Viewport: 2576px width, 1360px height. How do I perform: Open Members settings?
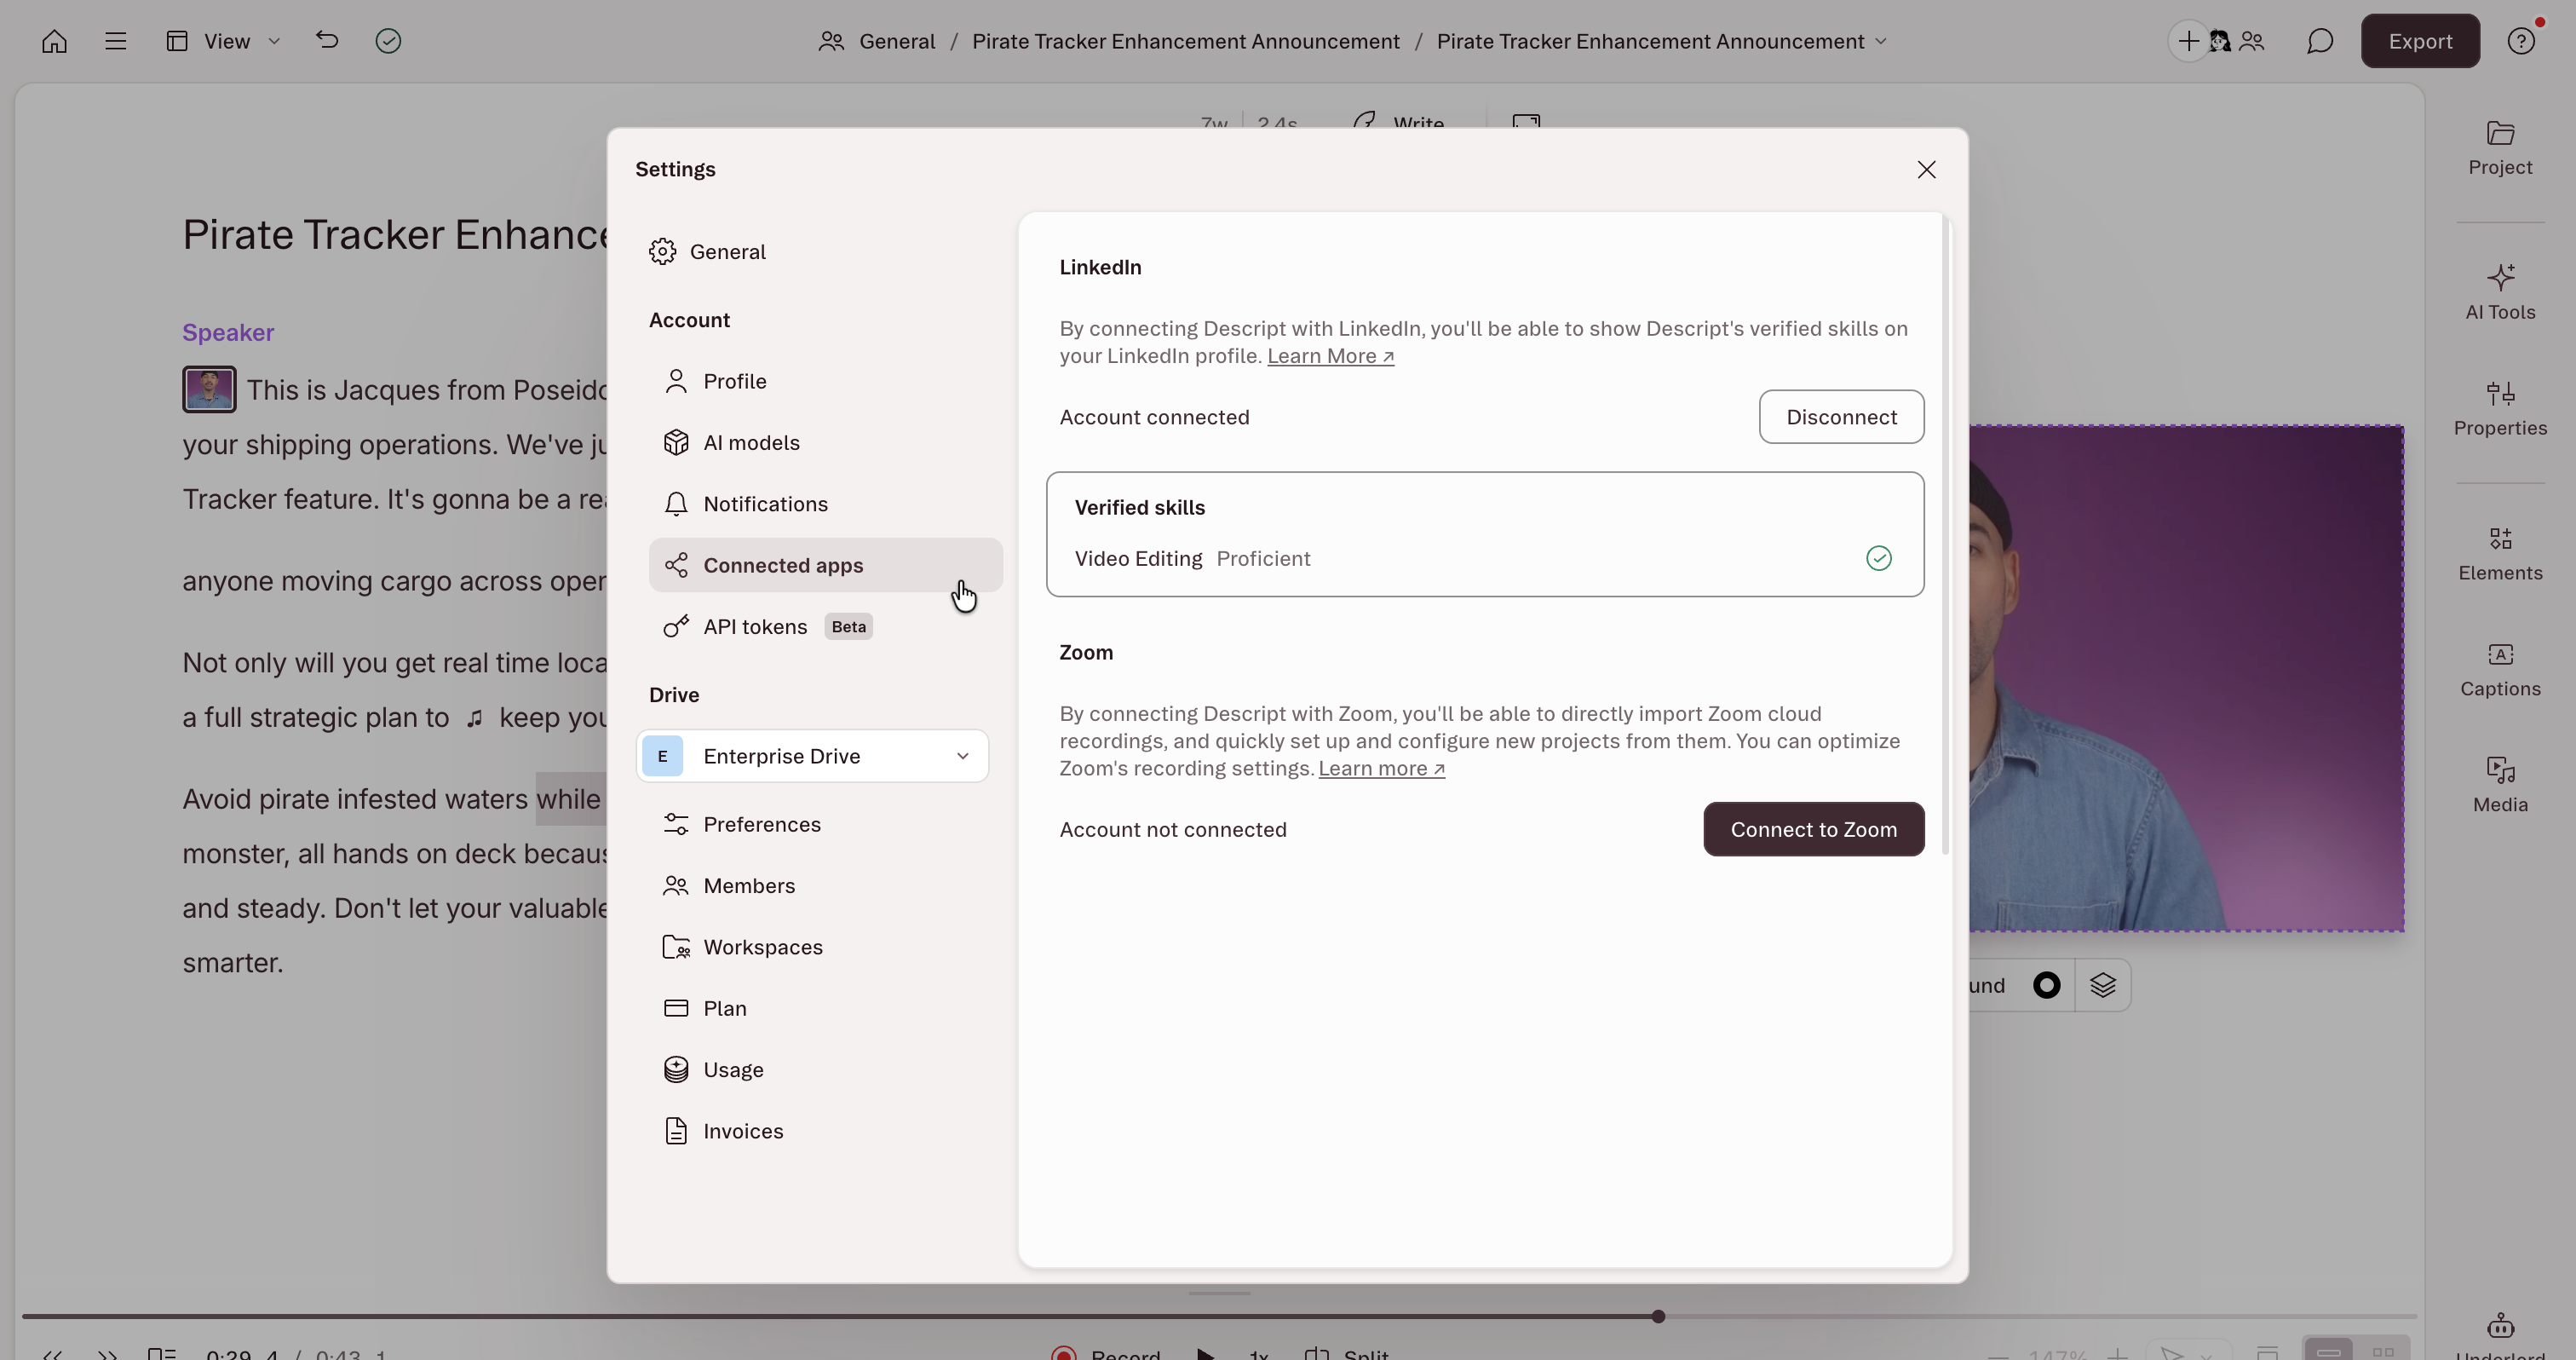[x=825, y=885]
